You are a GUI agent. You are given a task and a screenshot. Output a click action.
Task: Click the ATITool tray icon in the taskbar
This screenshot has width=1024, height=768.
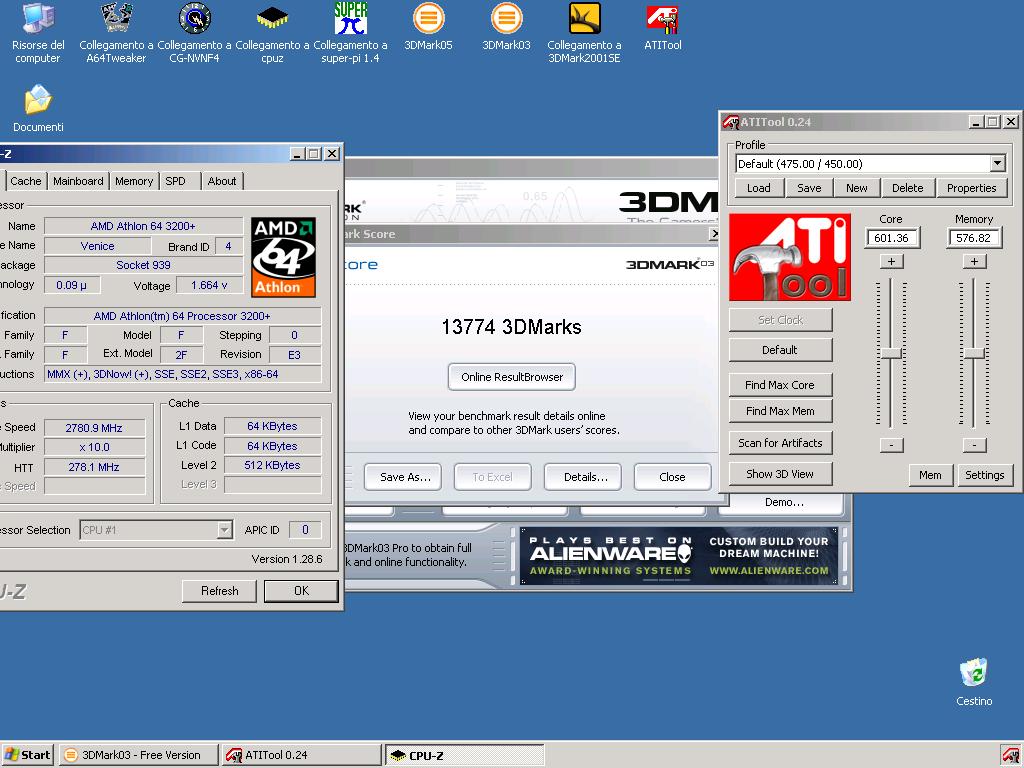coord(1010,755)
